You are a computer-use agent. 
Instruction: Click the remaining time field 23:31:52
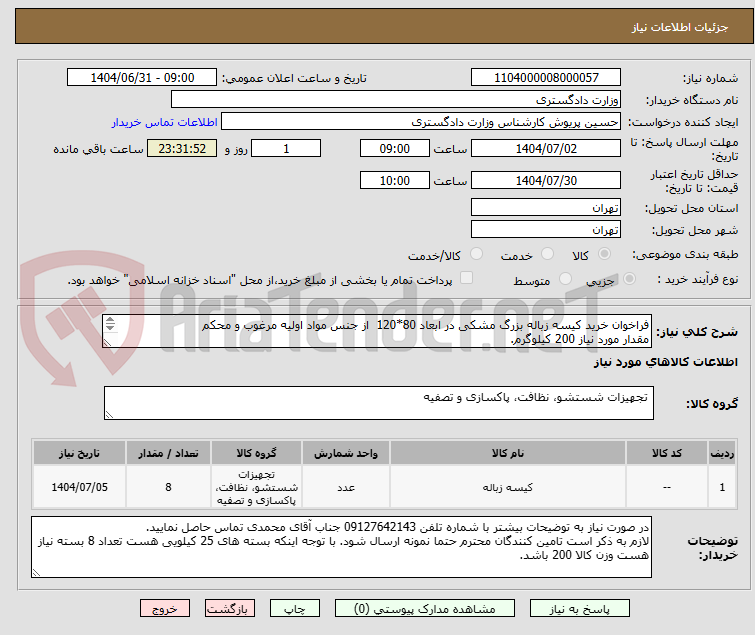(x=182, y=148)
